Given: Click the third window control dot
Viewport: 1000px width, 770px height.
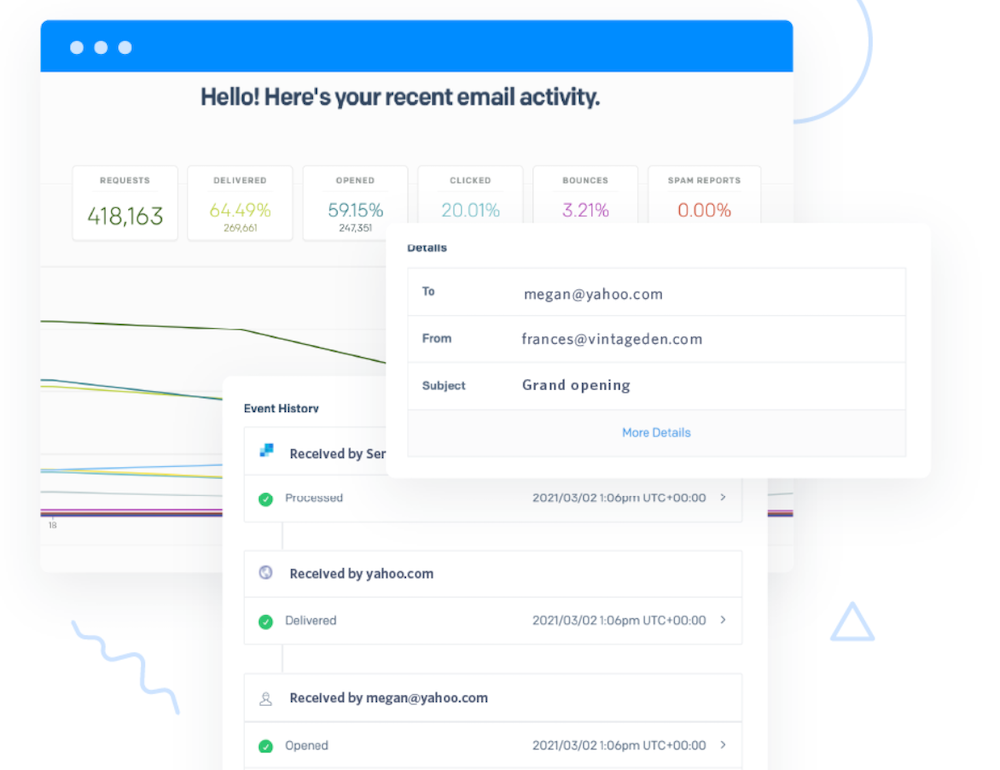Looking at the screenshot, I should click(125, 47).
